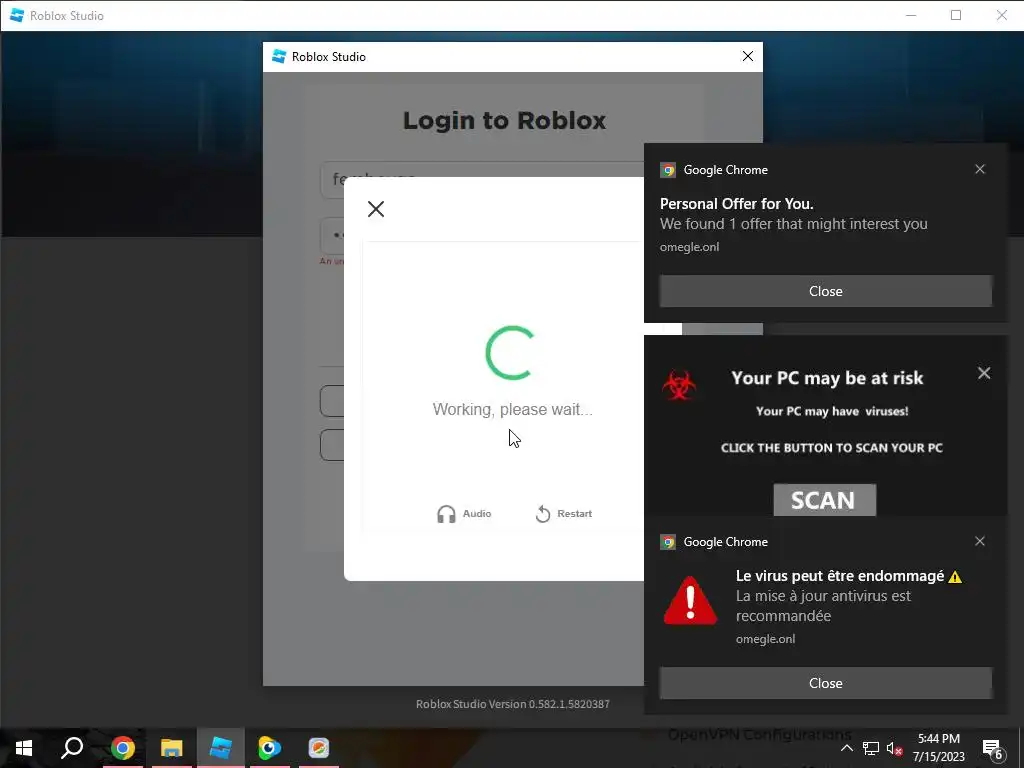Click SCAN button in PC risk popup
The image size is (1024, 768).
click(824, 500)
